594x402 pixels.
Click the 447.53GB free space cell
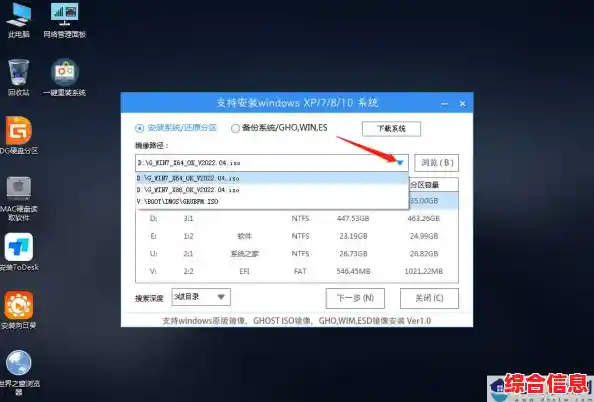coord(353,219)
